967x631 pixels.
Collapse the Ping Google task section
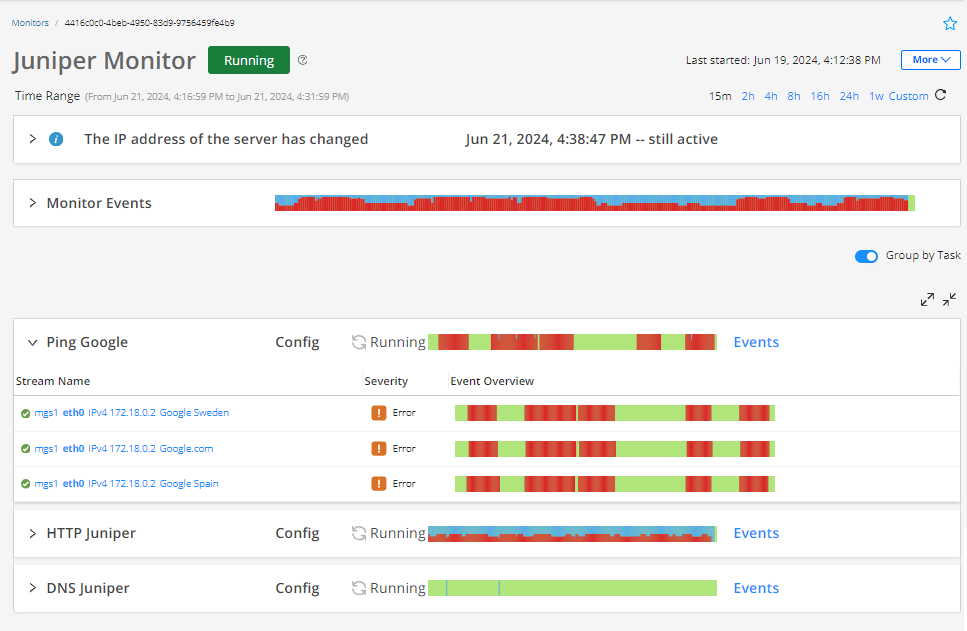click(31, 341)
